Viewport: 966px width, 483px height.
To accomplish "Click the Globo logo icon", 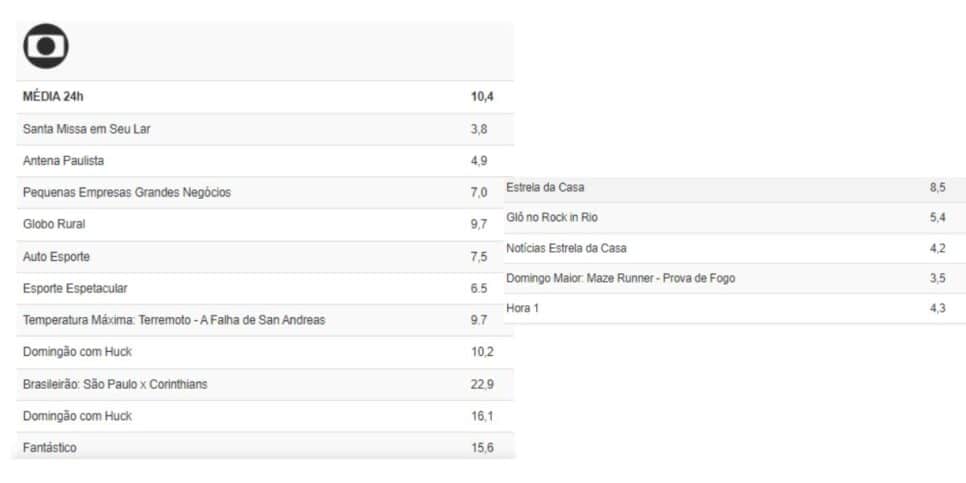I will 46,46.
